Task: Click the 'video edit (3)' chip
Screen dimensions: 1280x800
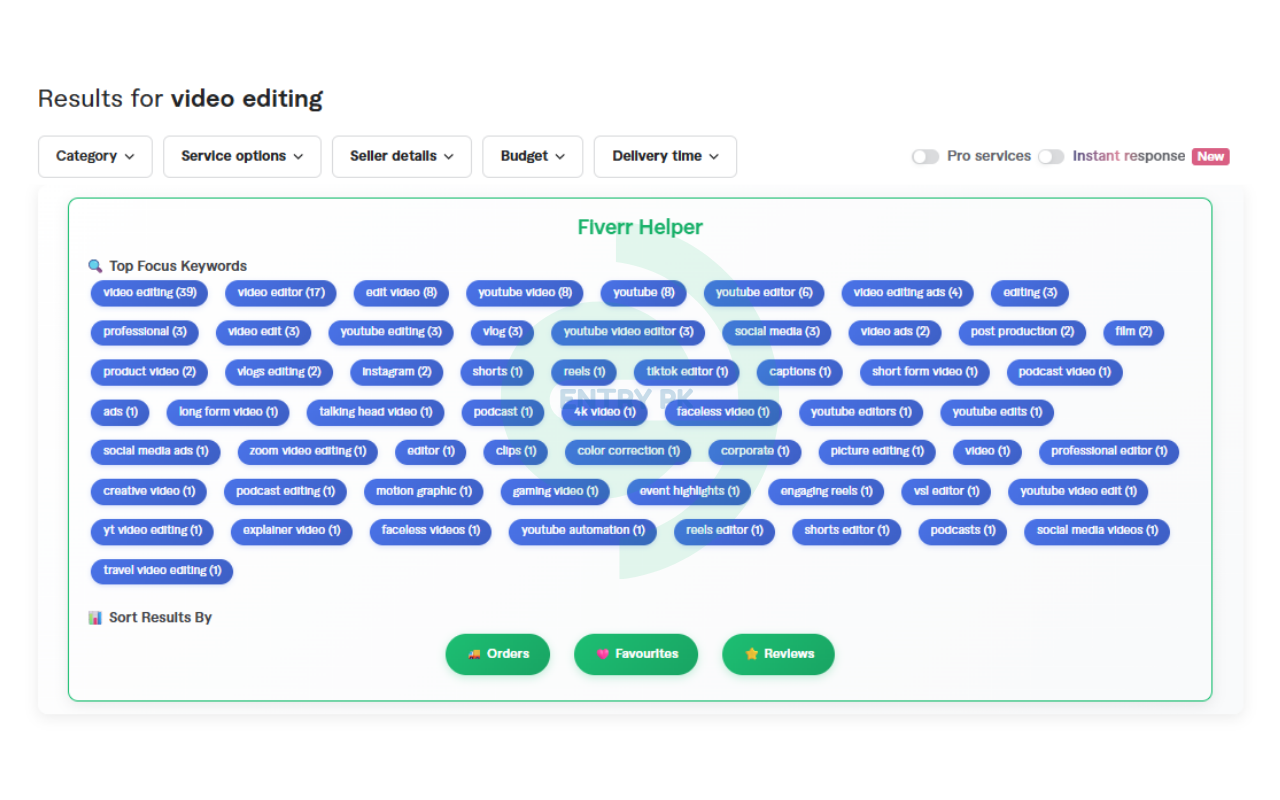Action: tap(264, 332)
